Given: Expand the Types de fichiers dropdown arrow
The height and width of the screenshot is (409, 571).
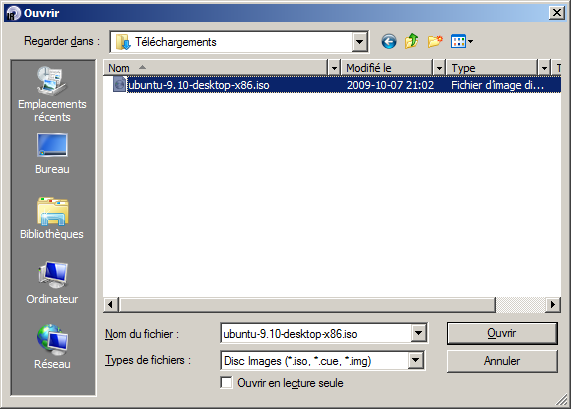Looking at the screenshot, I should coord(416,361).
